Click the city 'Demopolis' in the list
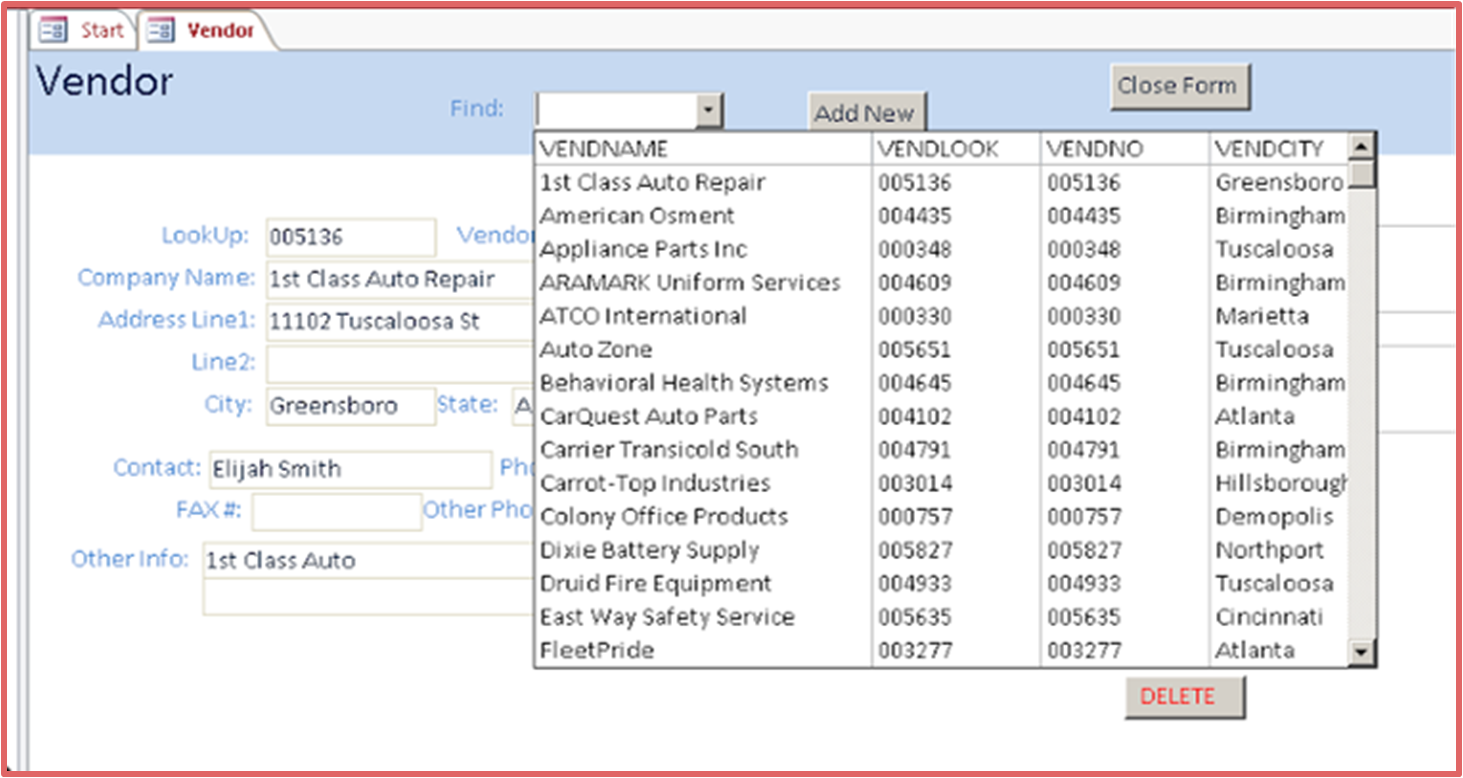Screen dimensions: 1463x778 [x=1275, y=517]
